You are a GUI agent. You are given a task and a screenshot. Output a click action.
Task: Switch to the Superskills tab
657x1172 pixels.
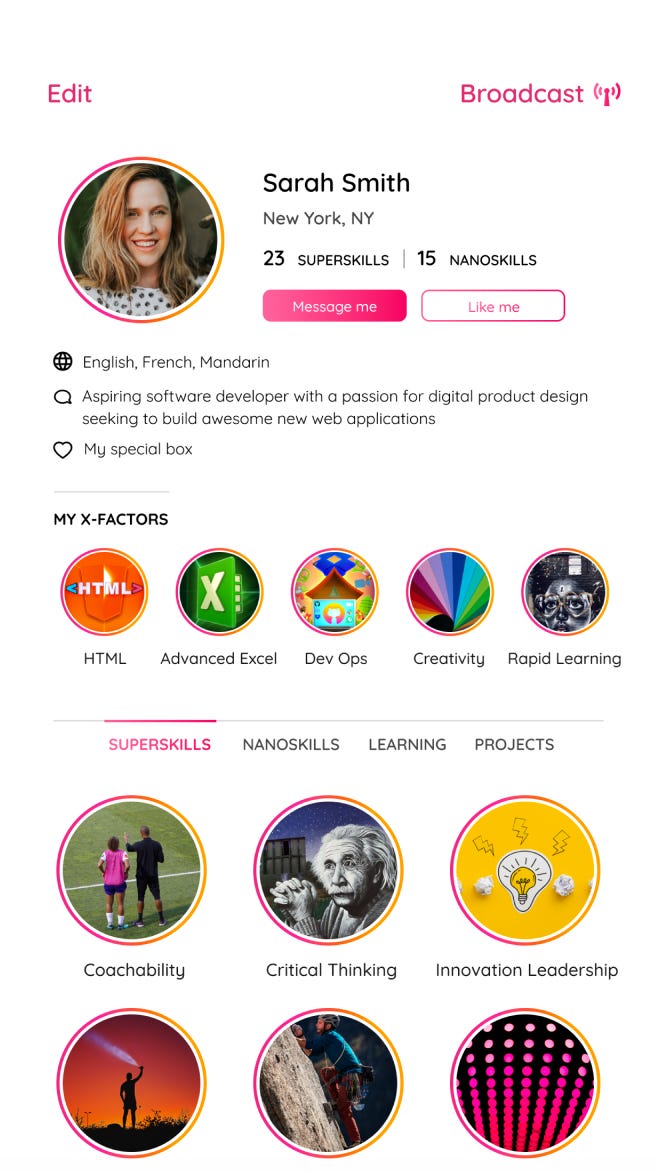(x=160, y=744)
